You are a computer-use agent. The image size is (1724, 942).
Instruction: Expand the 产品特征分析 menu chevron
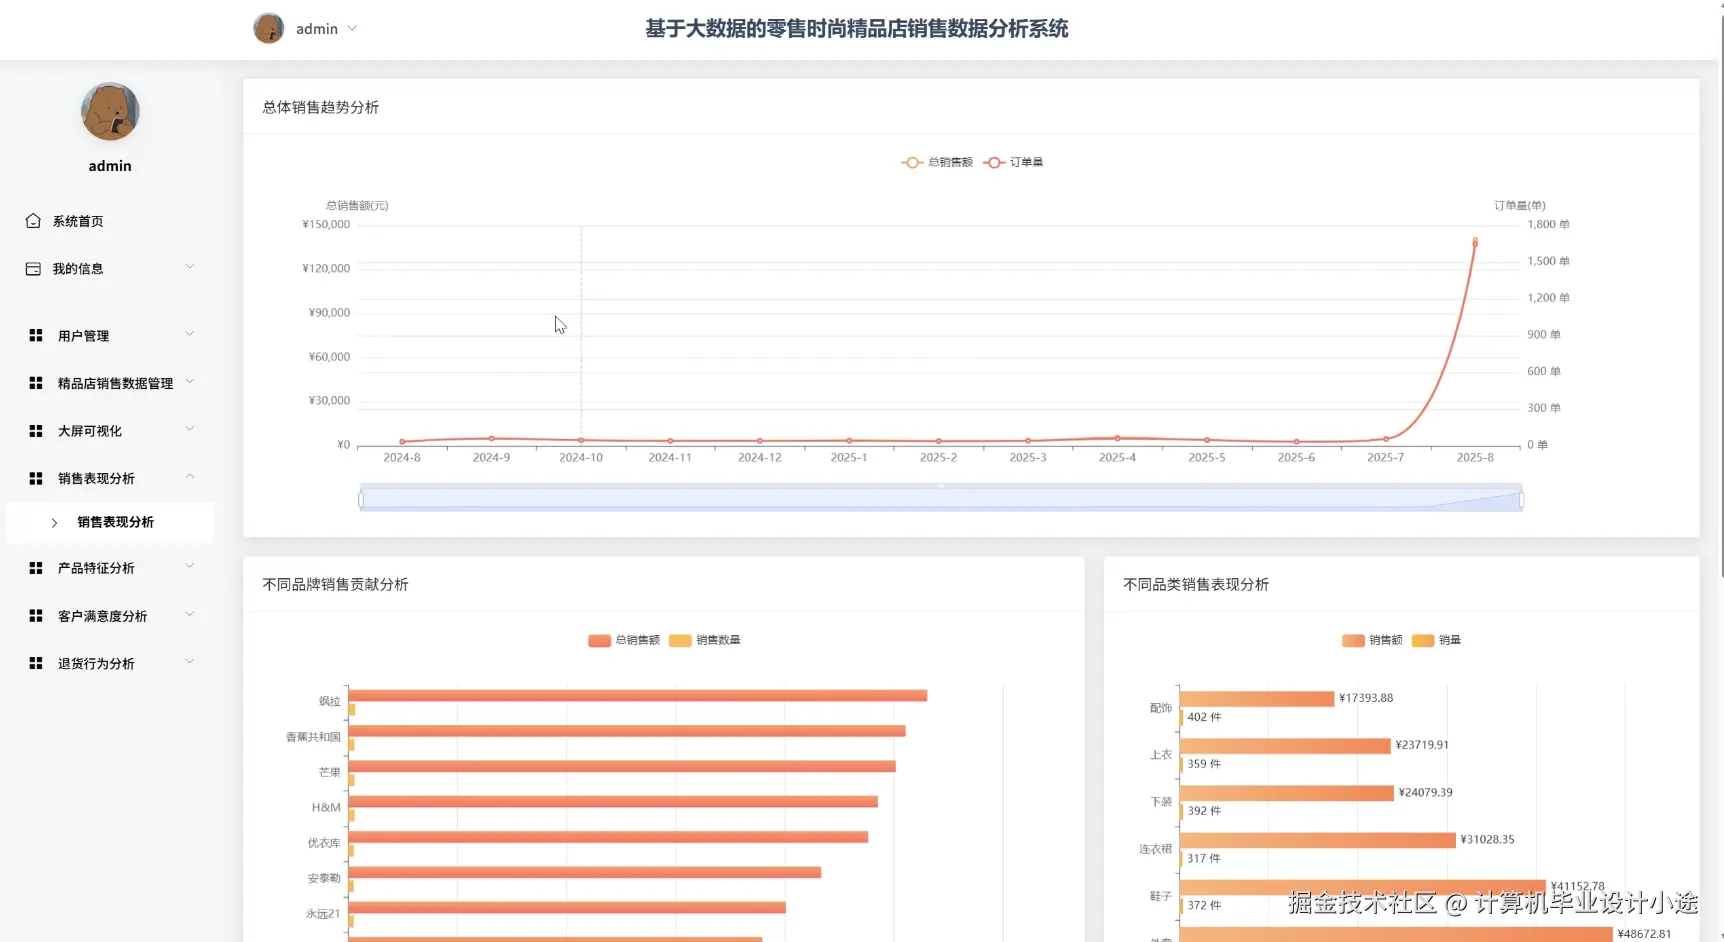click(190, 566)
